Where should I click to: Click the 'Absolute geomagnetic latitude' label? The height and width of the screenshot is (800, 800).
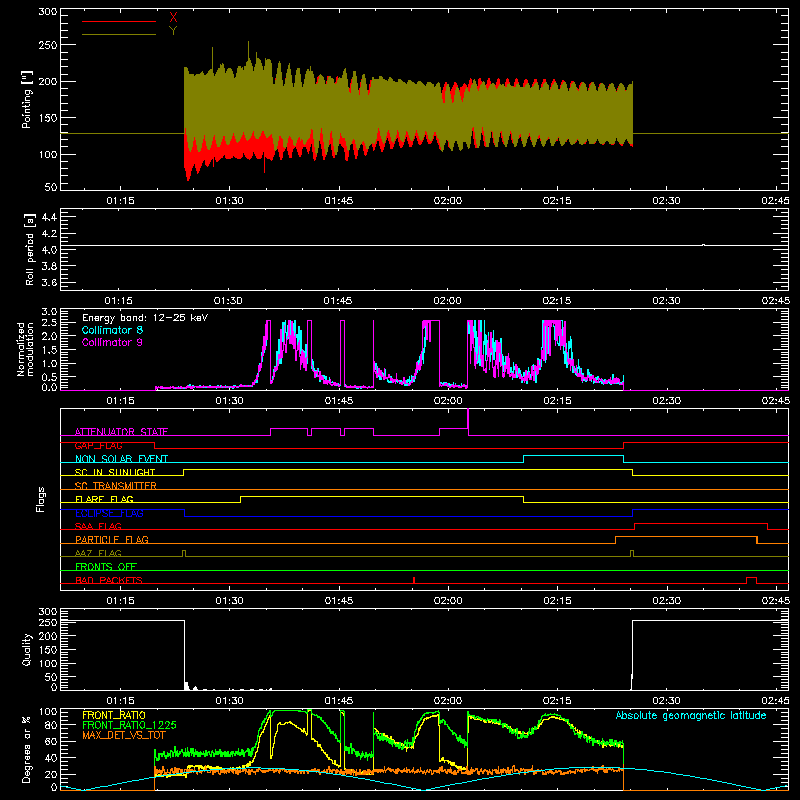click(x=691, y=715)
